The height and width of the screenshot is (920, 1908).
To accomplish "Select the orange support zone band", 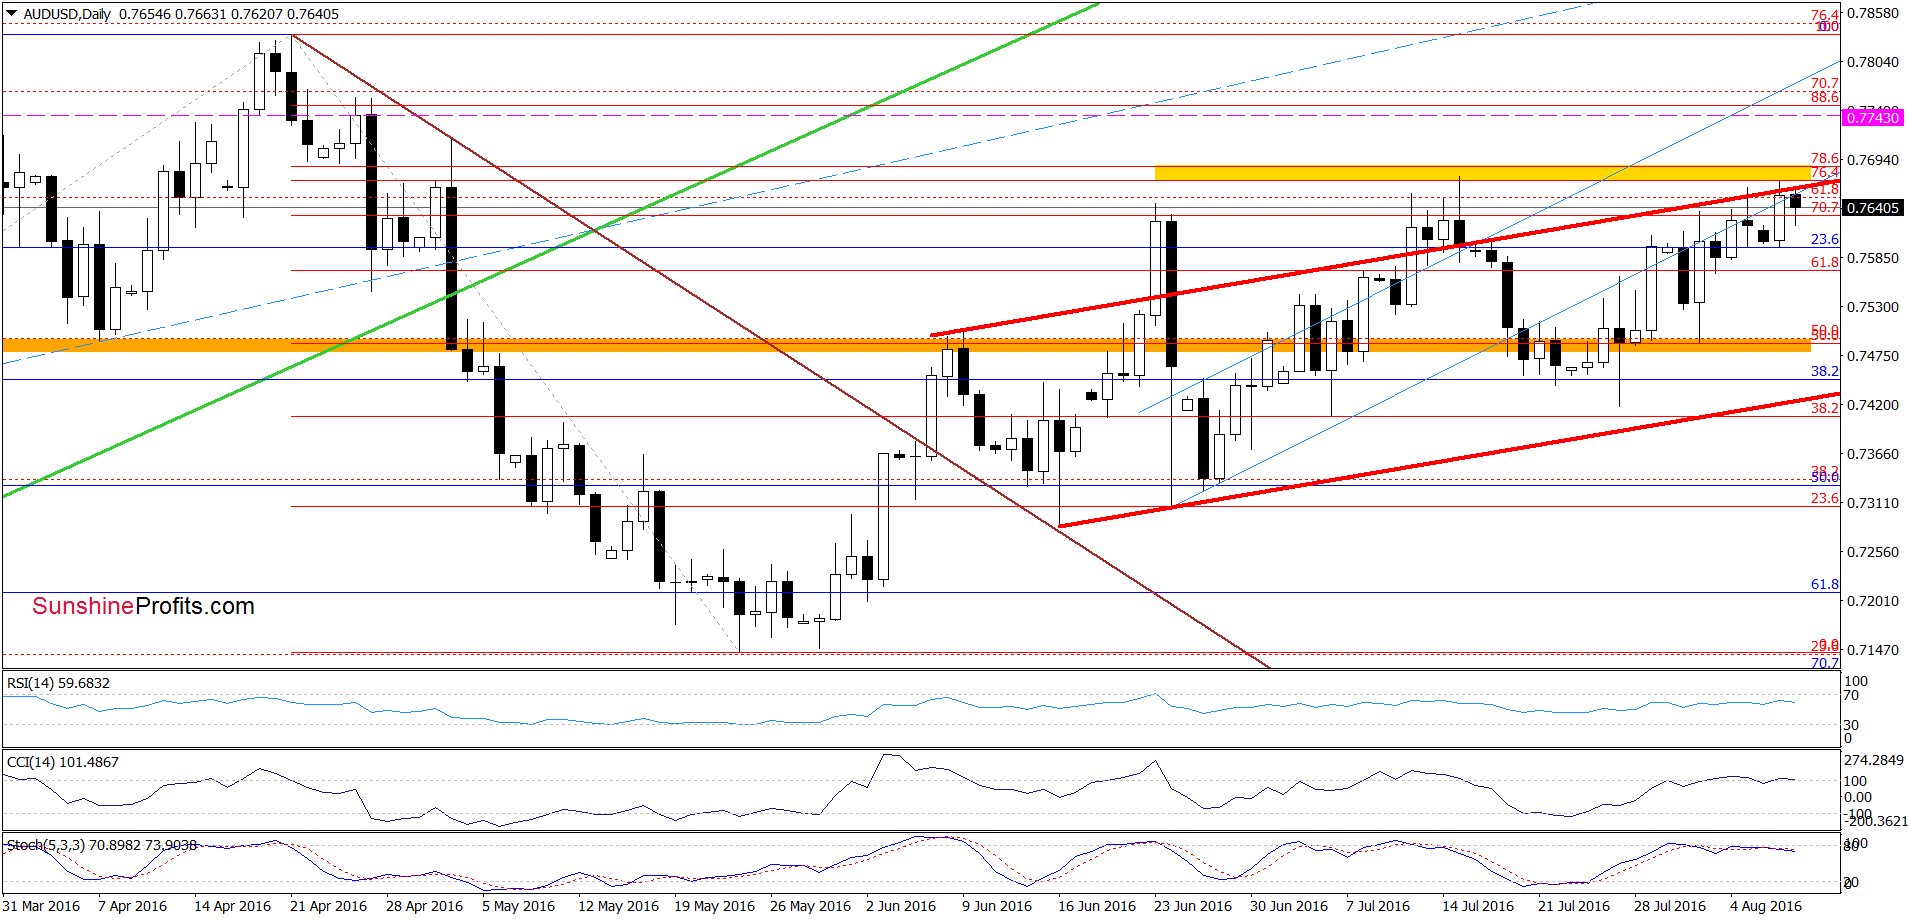I will 906,345.
